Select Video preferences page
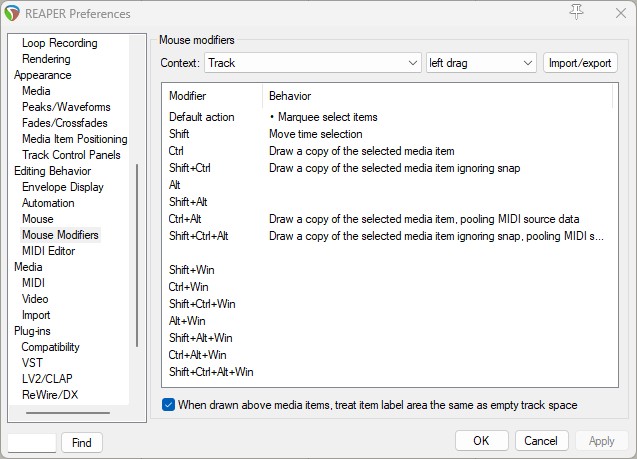Viewport: 637px width, 459px height. point(35,299)
